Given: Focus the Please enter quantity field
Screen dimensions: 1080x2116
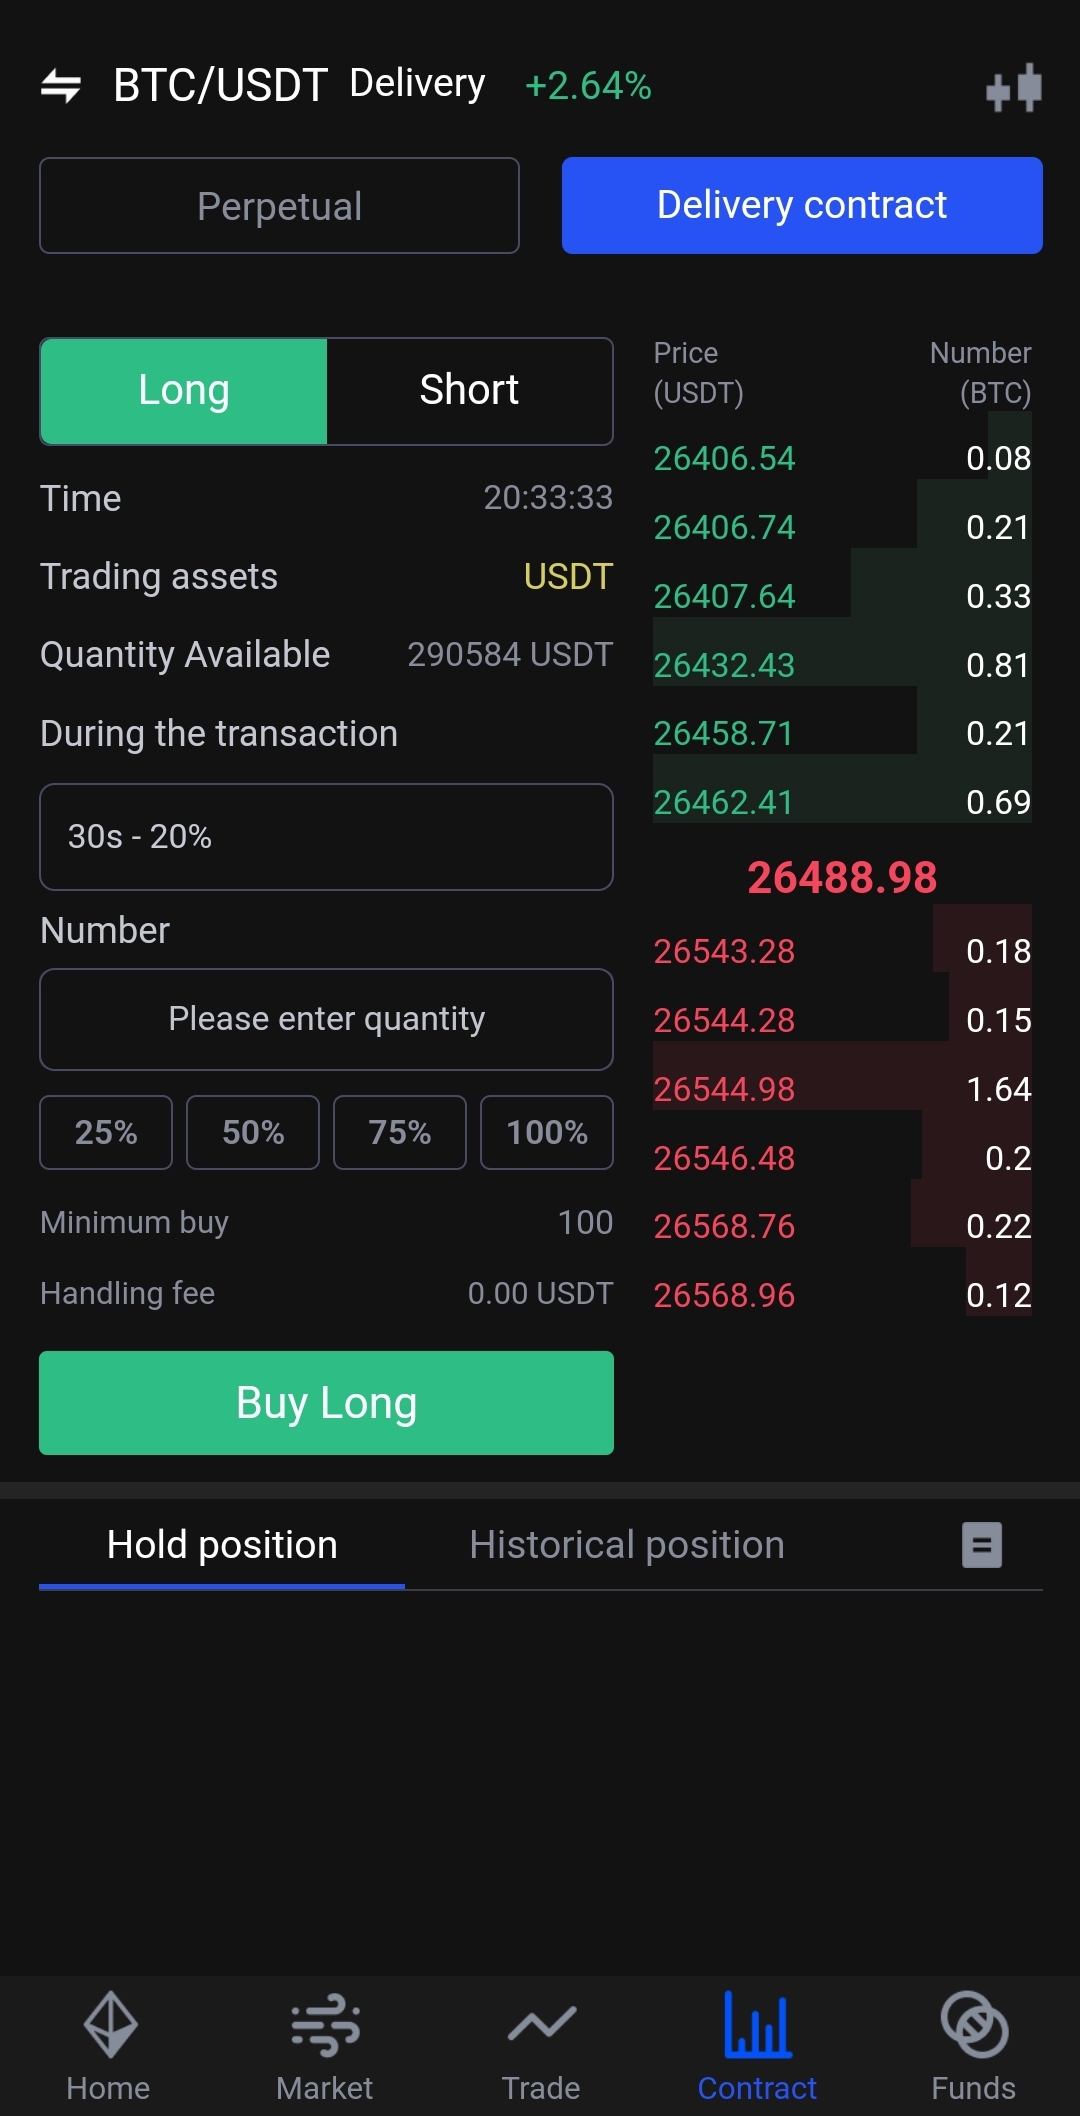Looking at the screenshot, I should coord(326,1019).
